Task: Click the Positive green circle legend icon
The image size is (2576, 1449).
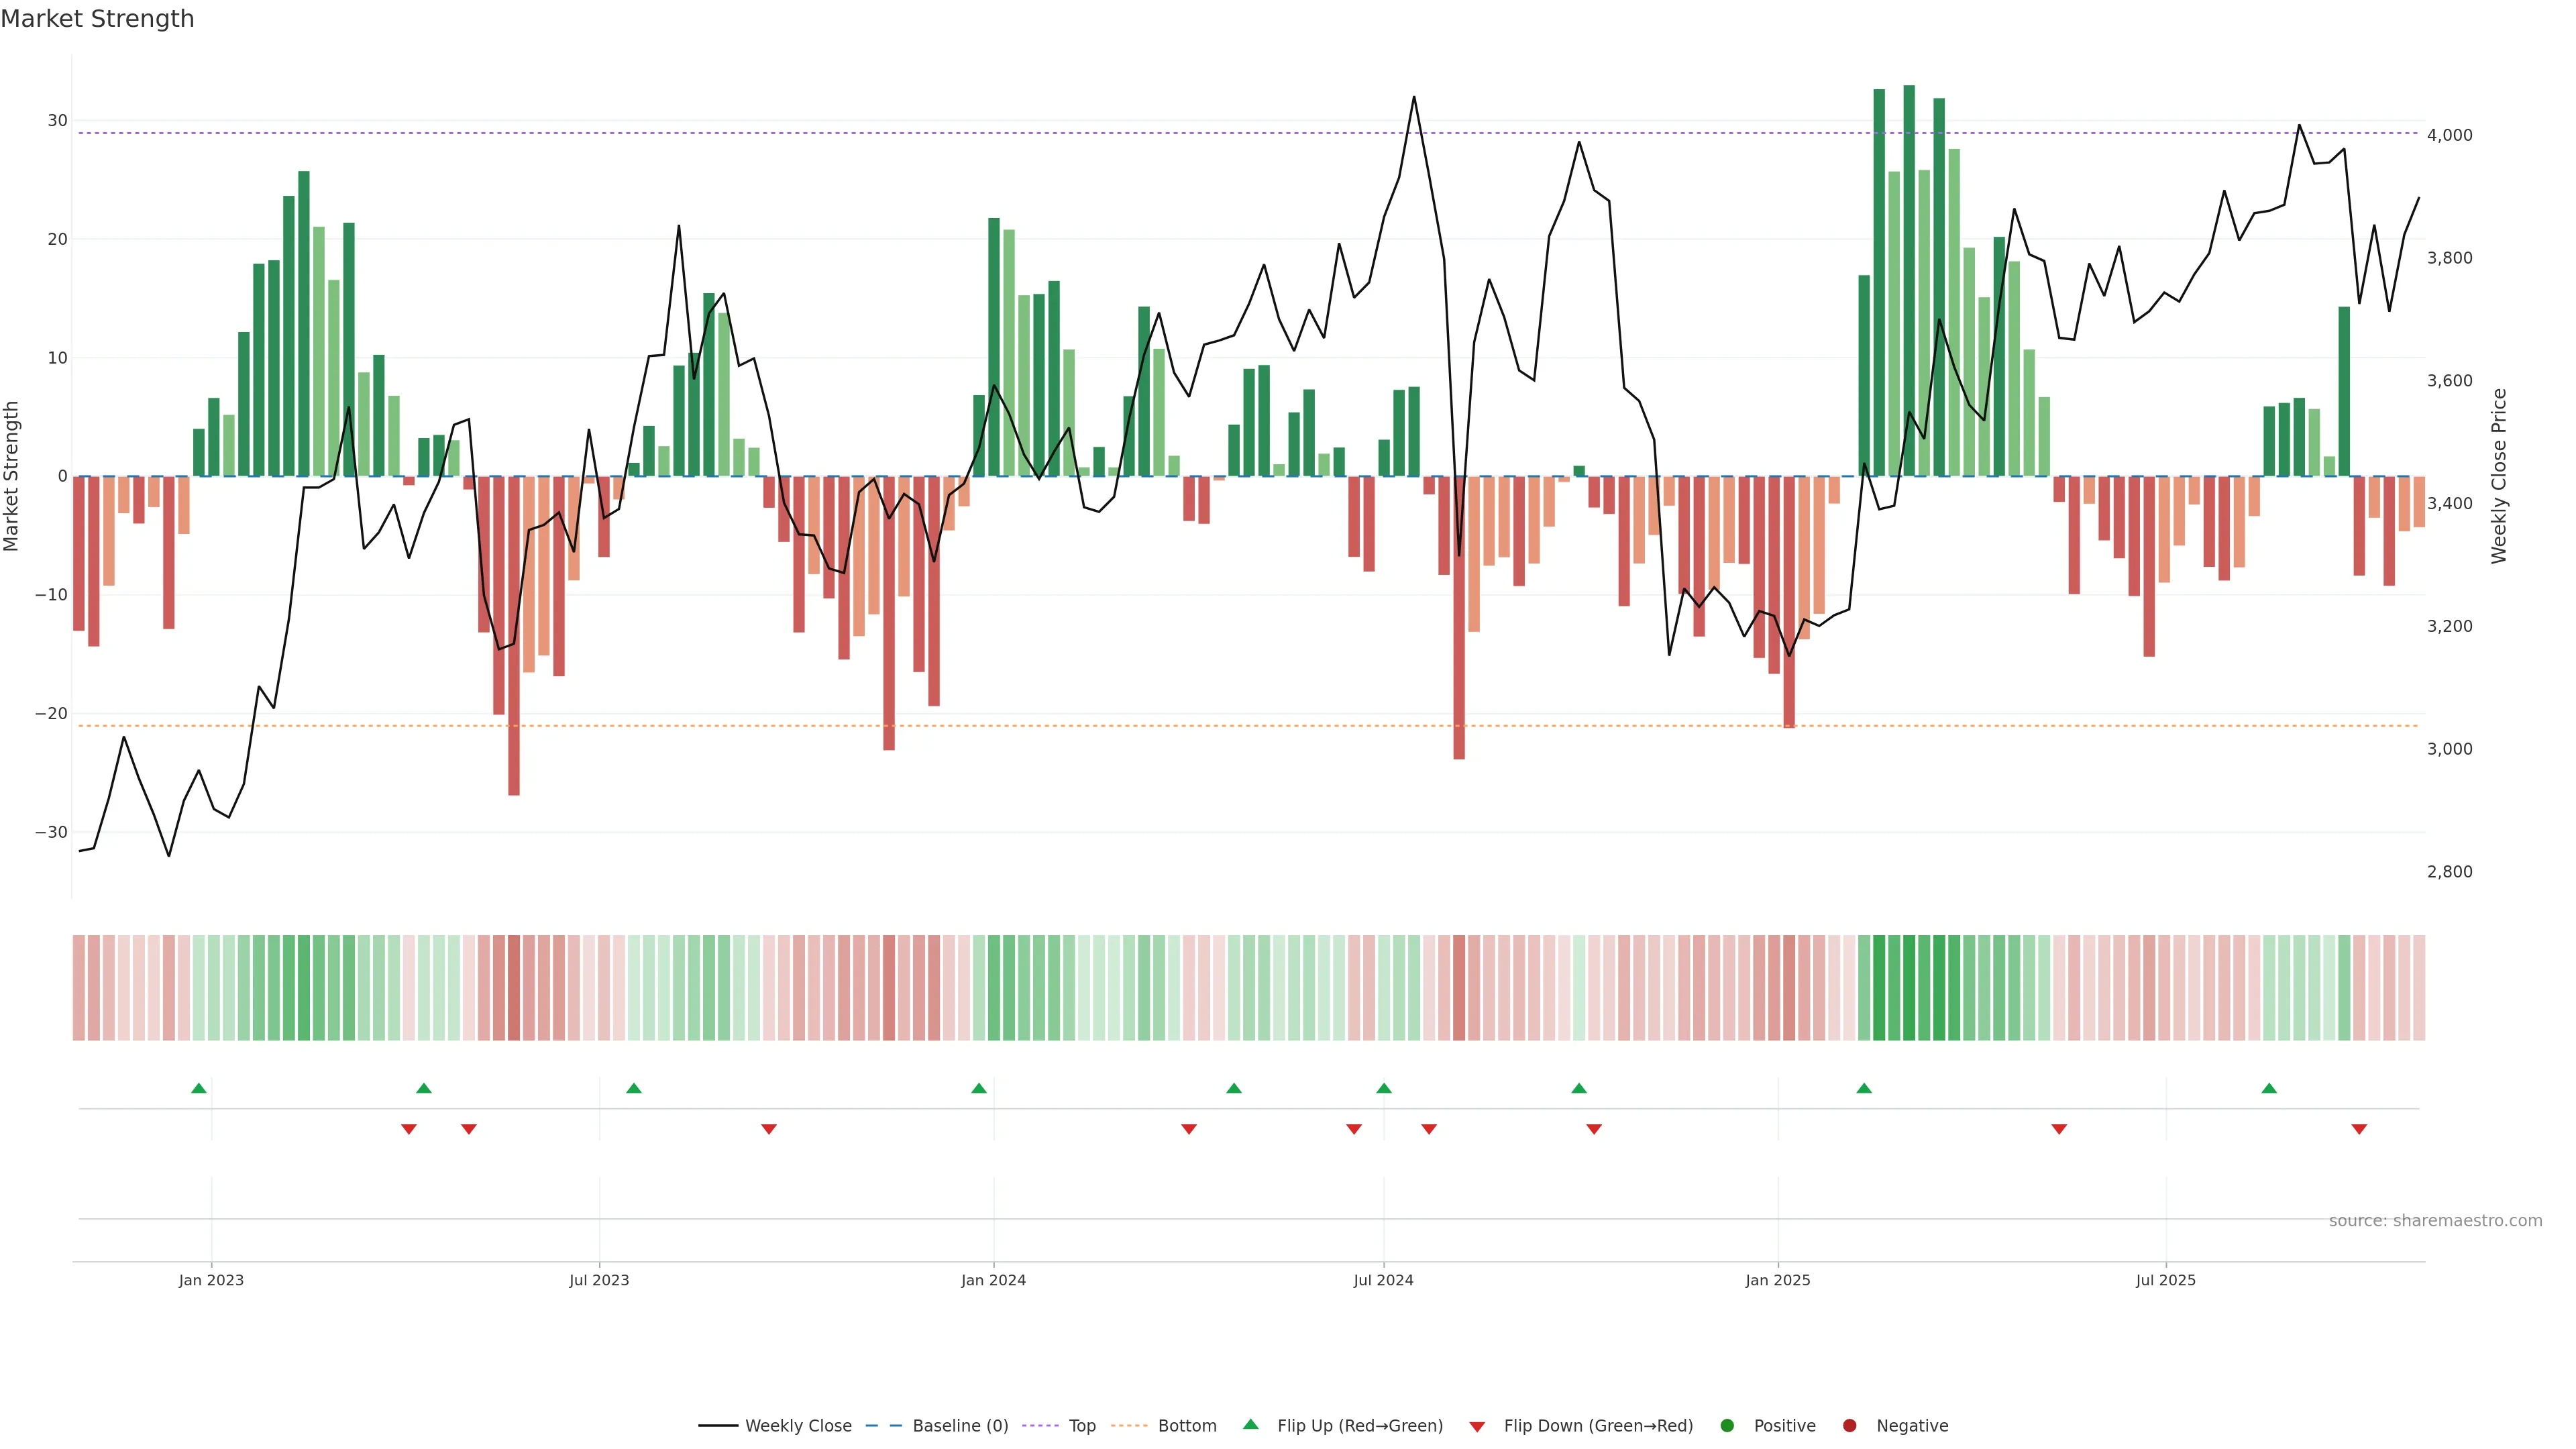Action: pos(1727,1425)
